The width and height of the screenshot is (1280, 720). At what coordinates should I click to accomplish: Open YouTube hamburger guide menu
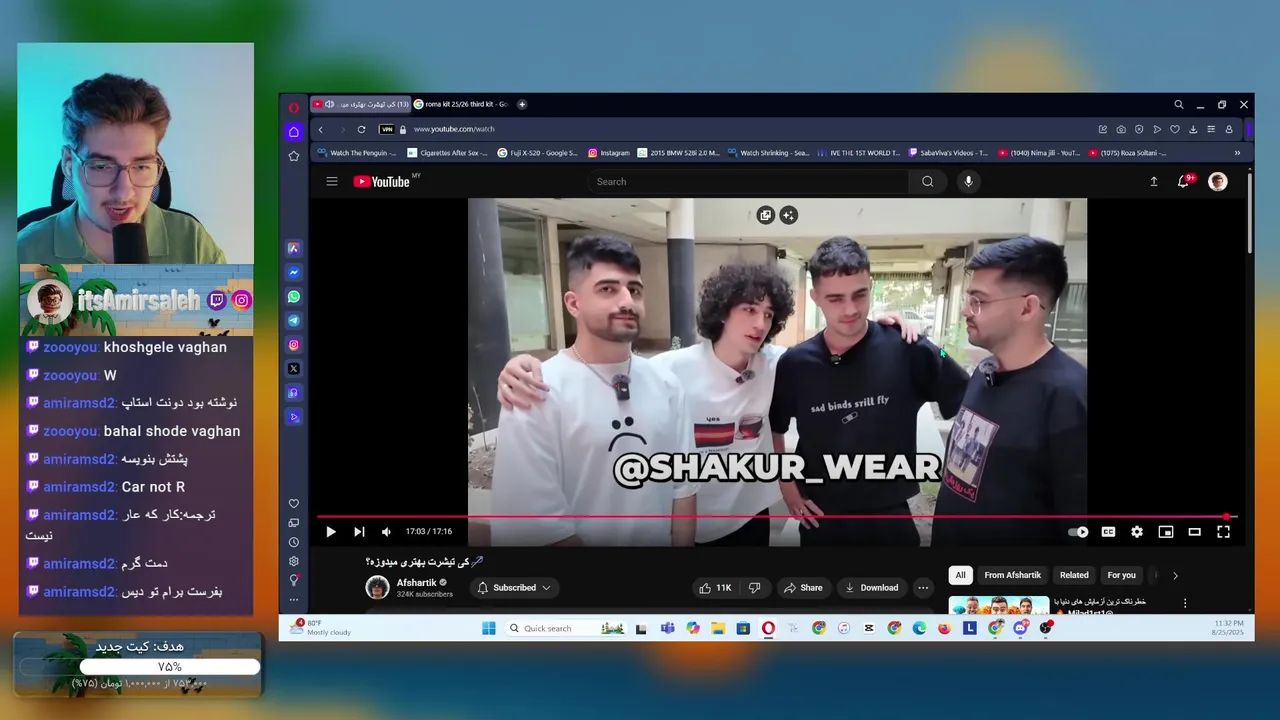coord(331,181)
